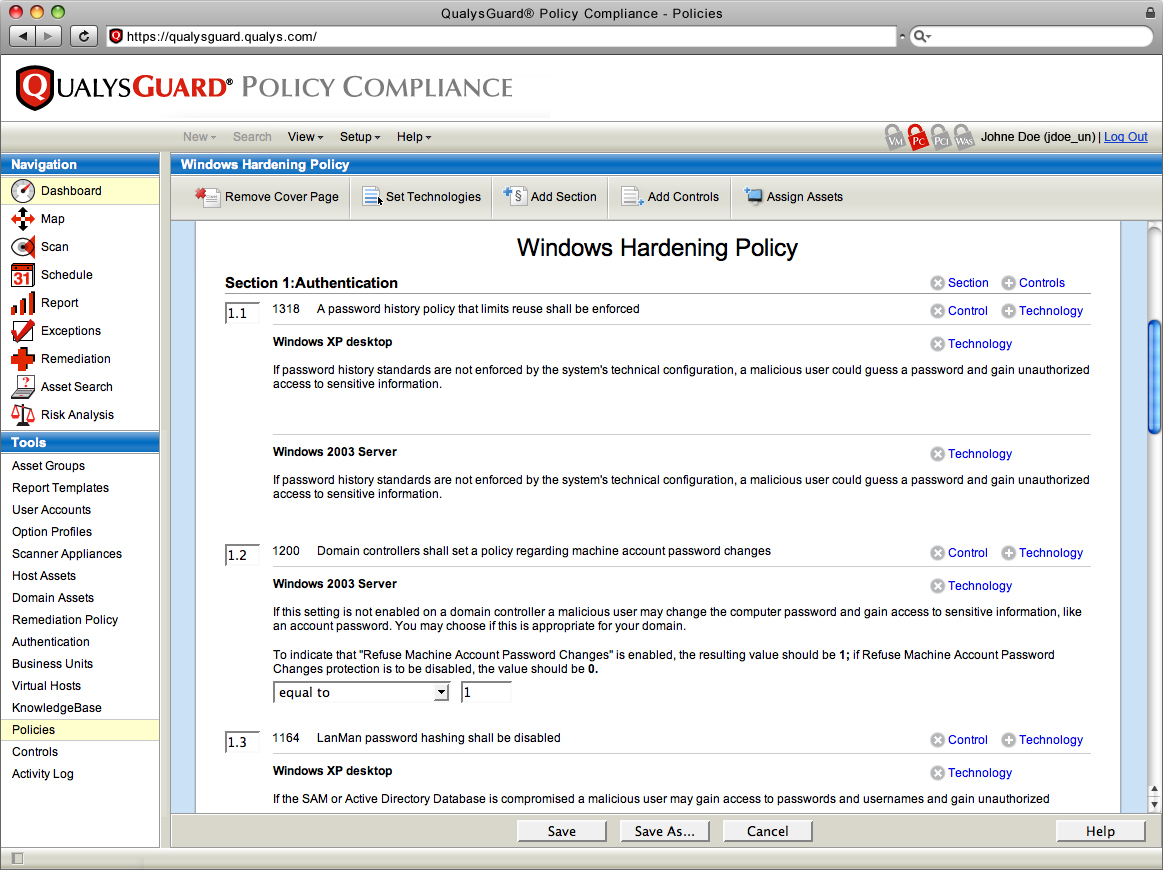Remove the control 1318 using X icon
The image size is (1163, 870).
click(937, 311)
